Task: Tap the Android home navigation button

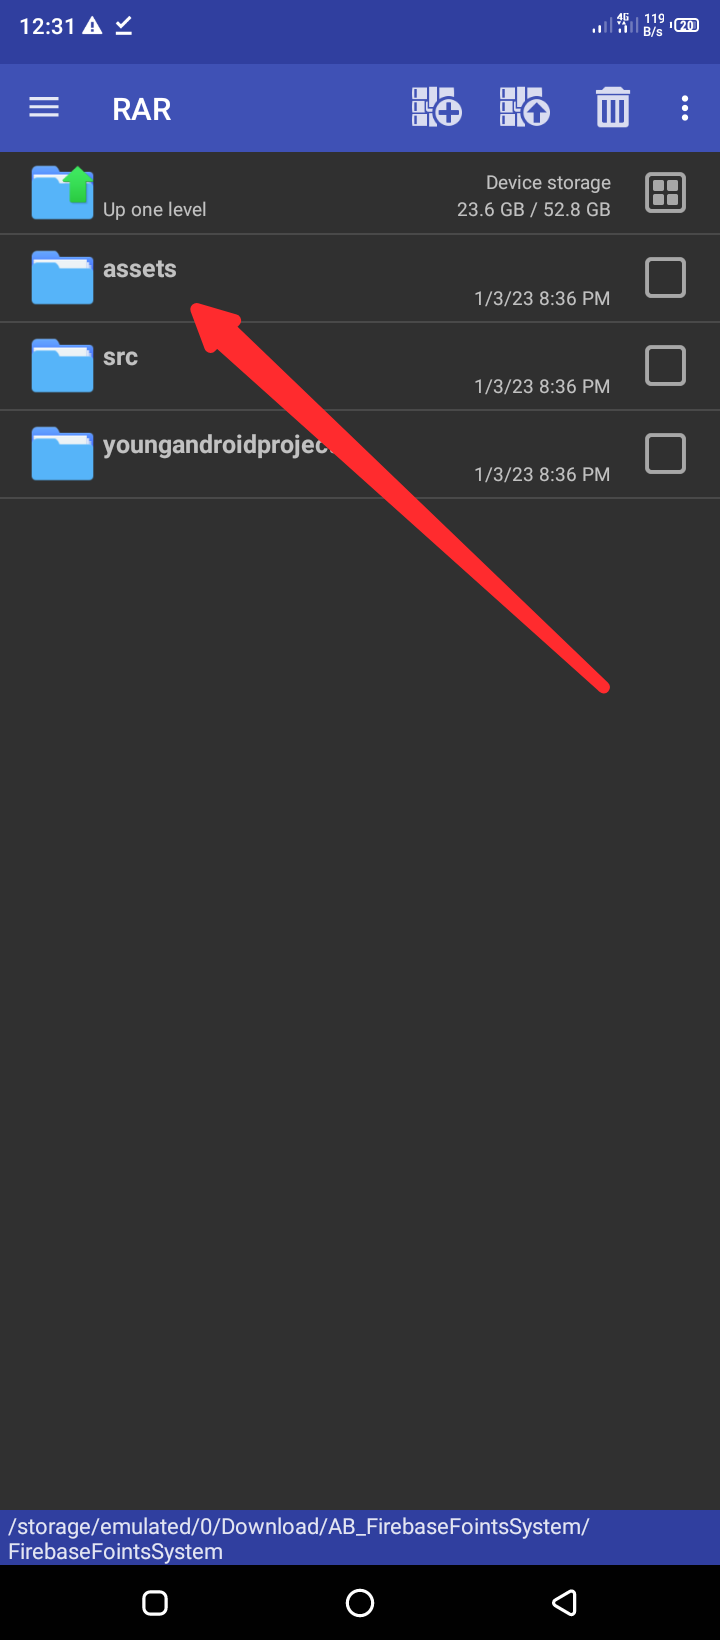Action: pos(360,1603)
